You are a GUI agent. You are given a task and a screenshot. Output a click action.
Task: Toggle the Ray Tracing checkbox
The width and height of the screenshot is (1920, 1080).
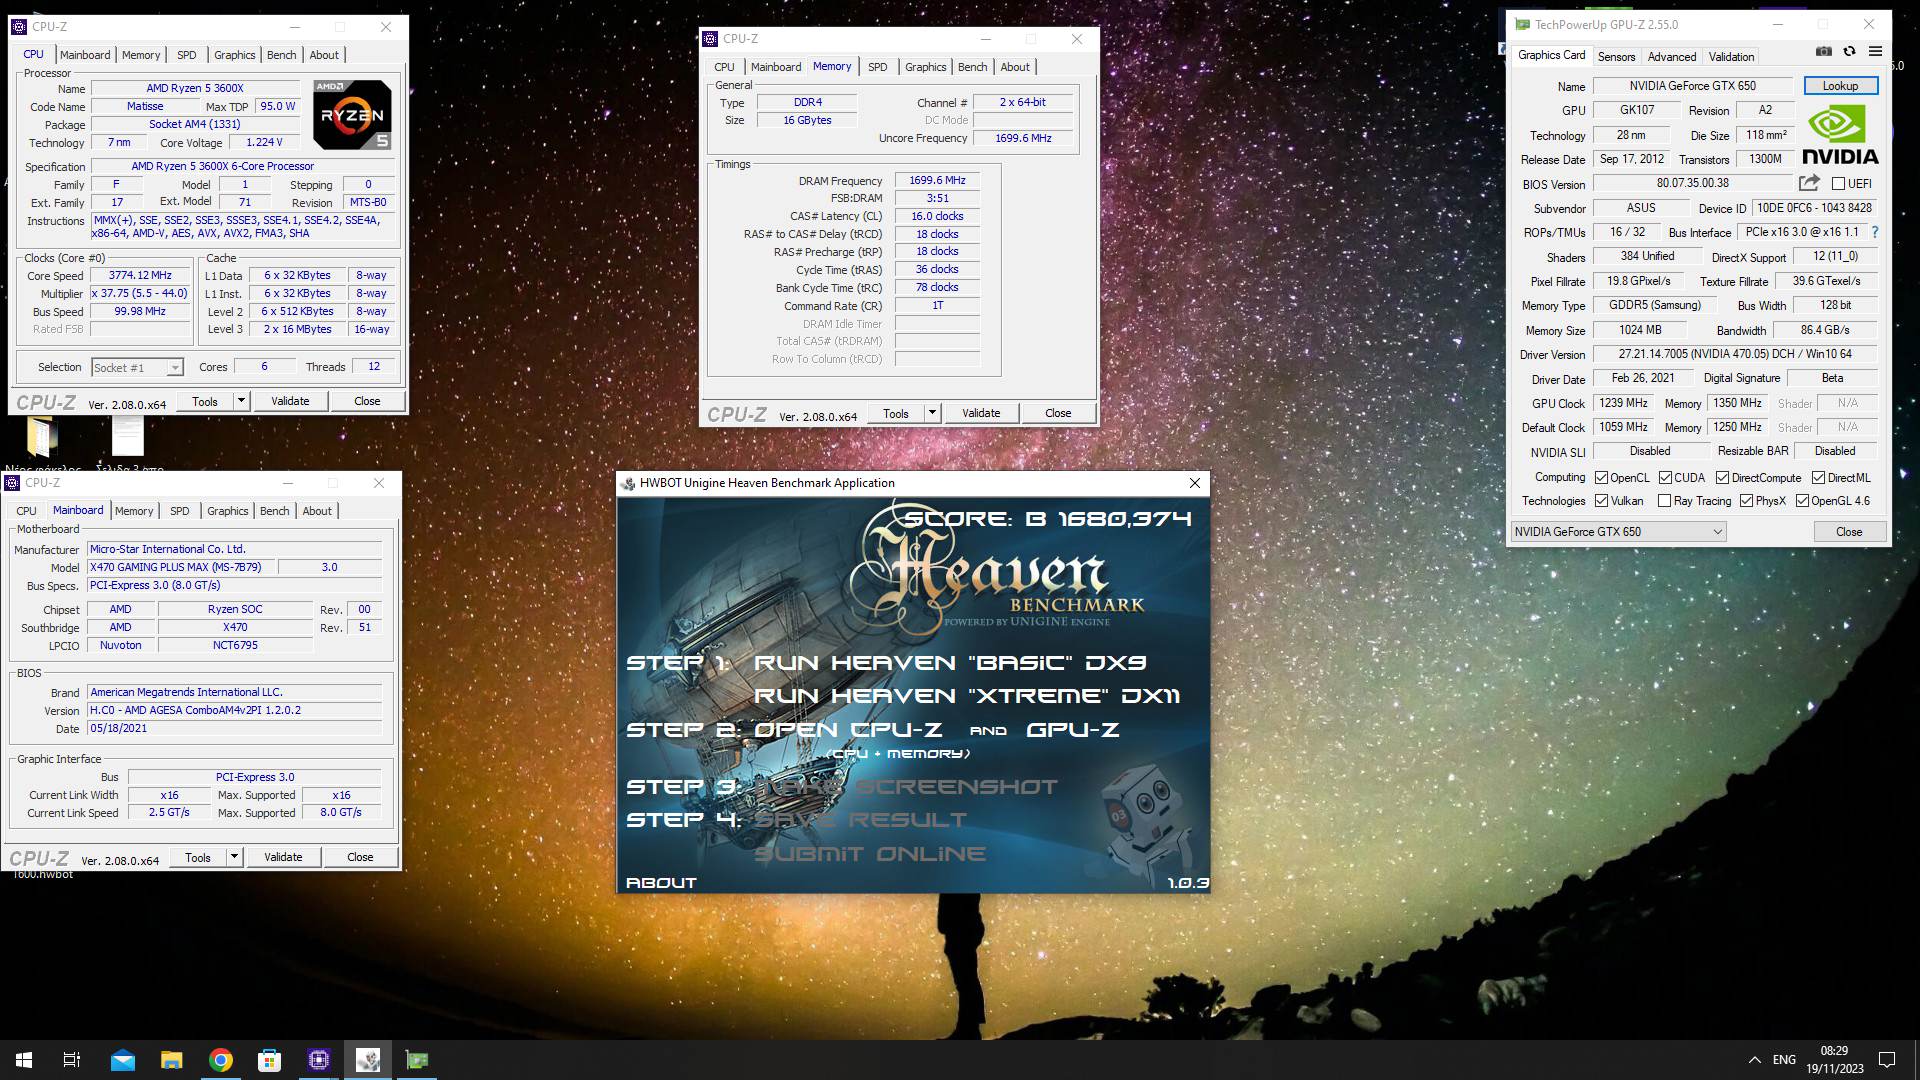tap(1664, 501)
